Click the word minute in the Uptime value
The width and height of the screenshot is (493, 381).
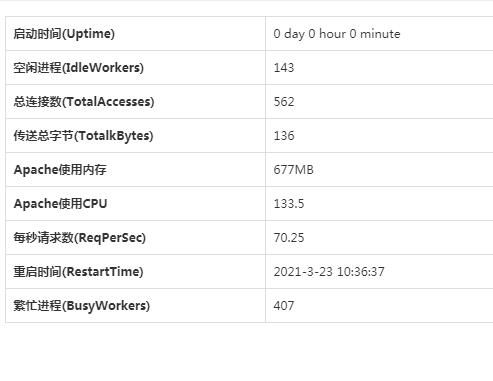coord(380,34)
